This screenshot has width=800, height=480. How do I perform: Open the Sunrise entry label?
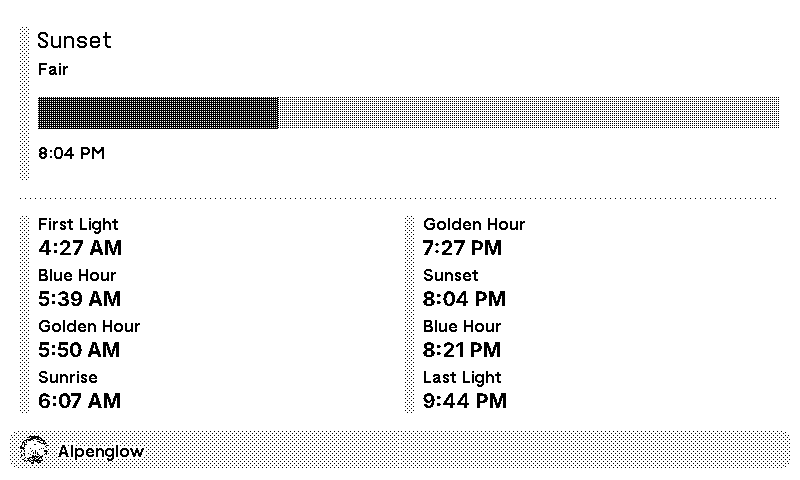point(68,377)
